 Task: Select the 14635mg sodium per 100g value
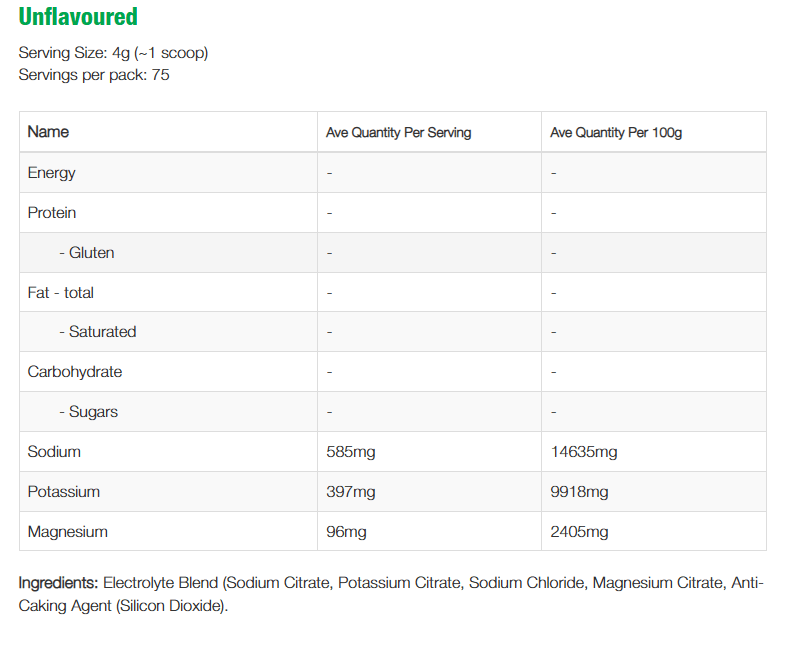tap(584, 452)
